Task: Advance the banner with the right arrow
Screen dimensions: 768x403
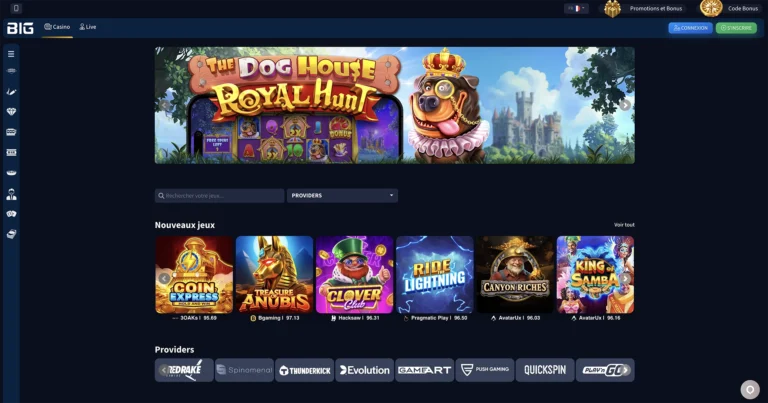Action: (624, 105)
